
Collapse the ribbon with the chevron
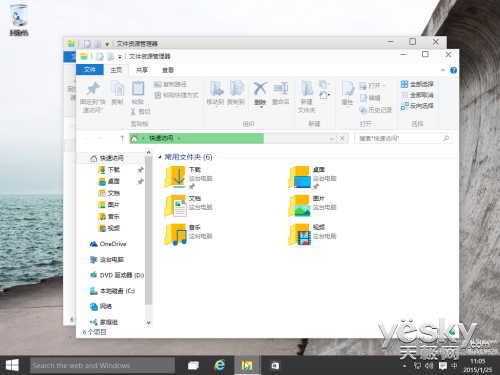tap(443, 70)
